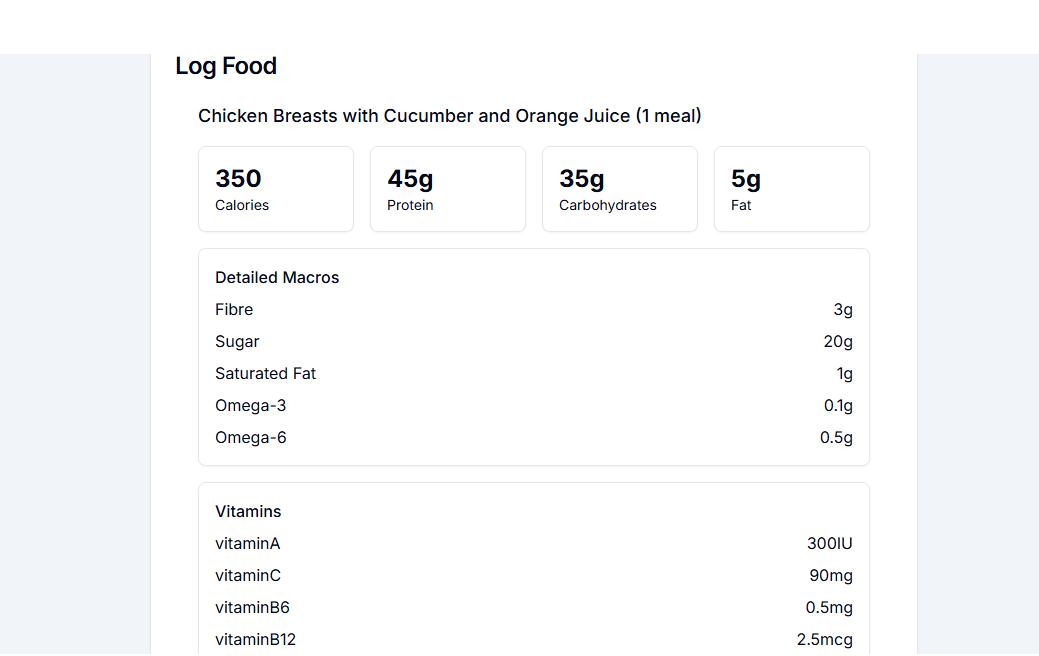This screenshot has width=1039, height=656.
Task: Click the 35g Carbohydrates card
Action: click(x=620, y=189)
